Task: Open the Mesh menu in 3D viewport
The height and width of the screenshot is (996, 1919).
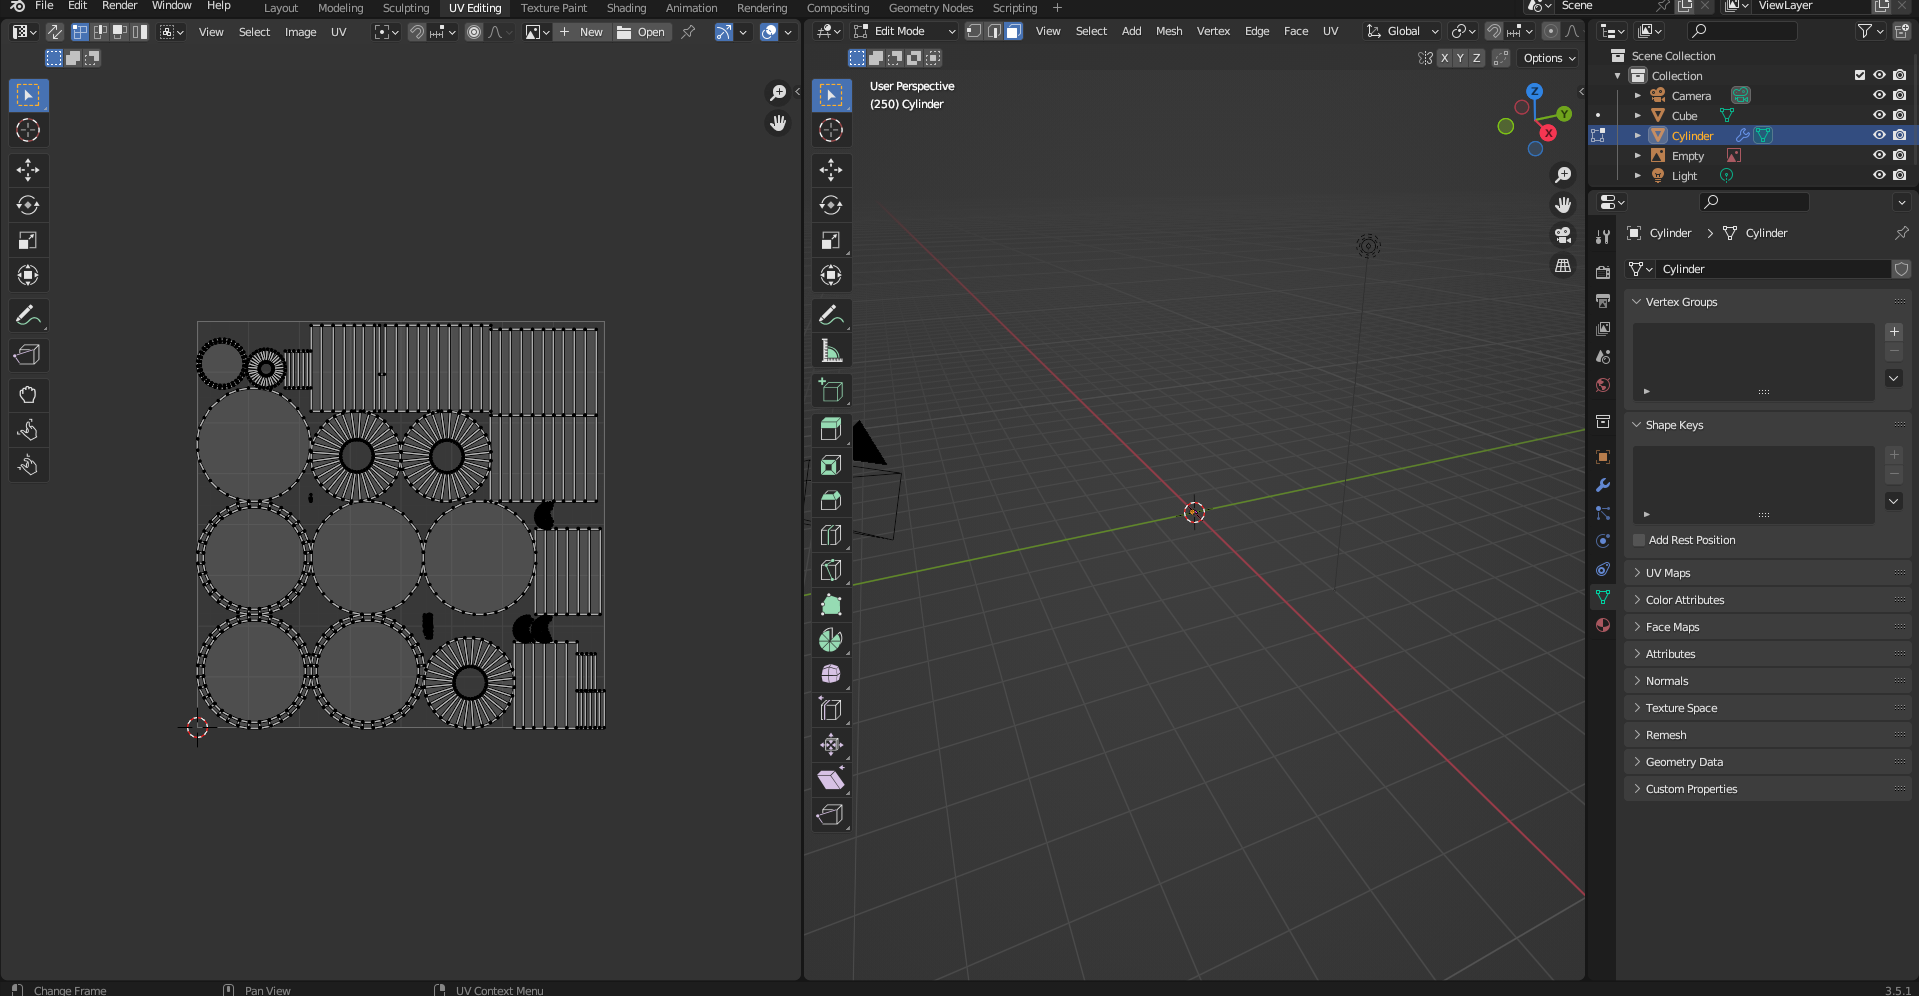Action: pos(1168,31)
